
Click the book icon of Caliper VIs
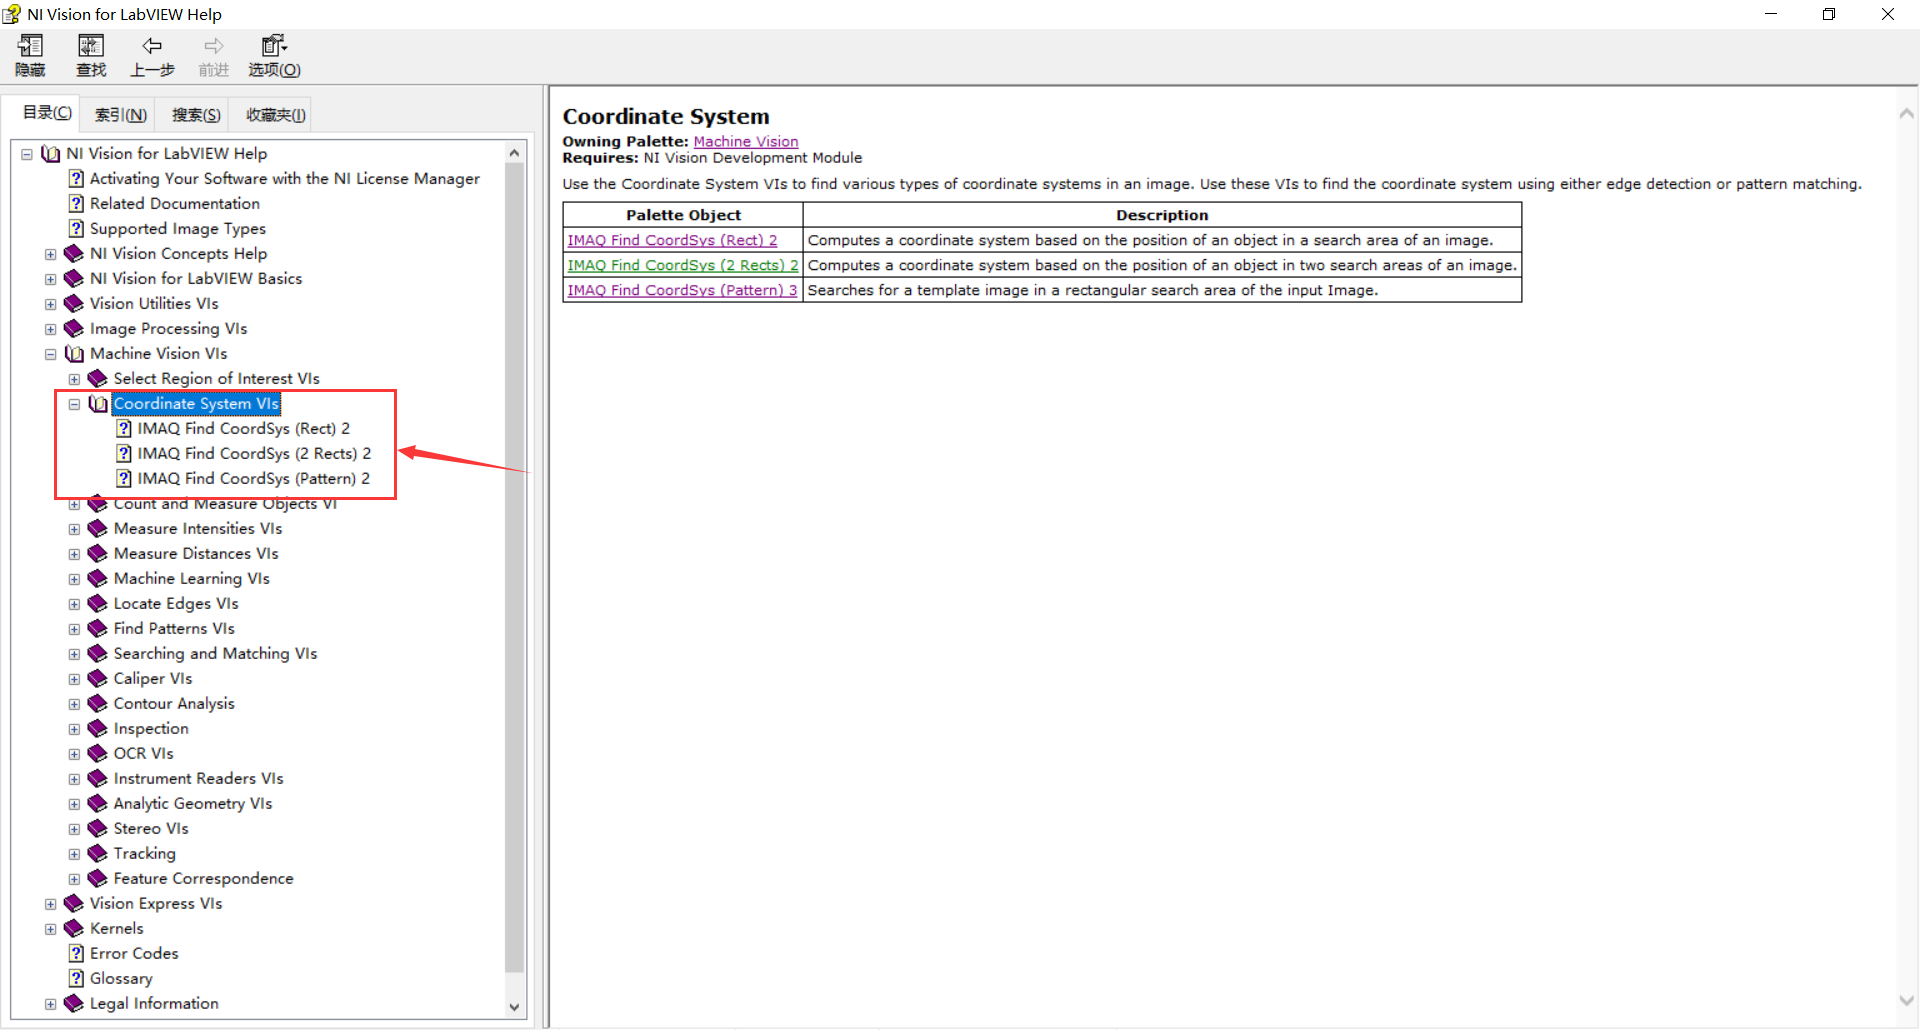tap(98, 679)
